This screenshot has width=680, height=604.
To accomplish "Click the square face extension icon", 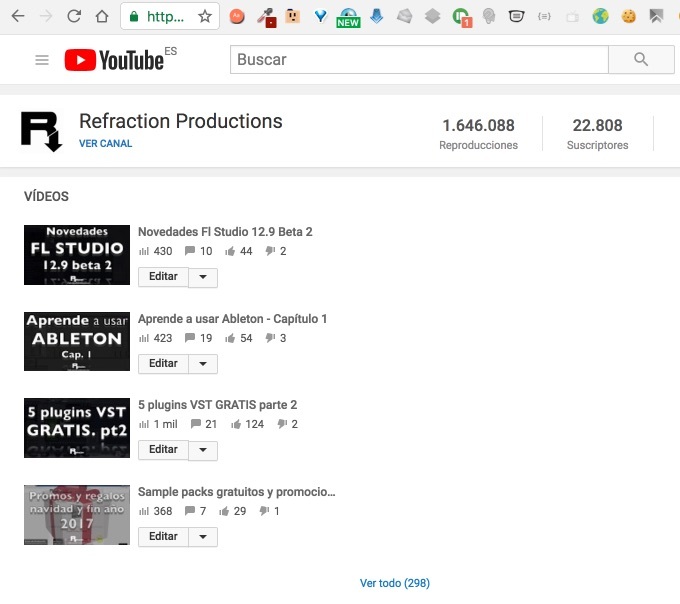I will pos(293,16).
